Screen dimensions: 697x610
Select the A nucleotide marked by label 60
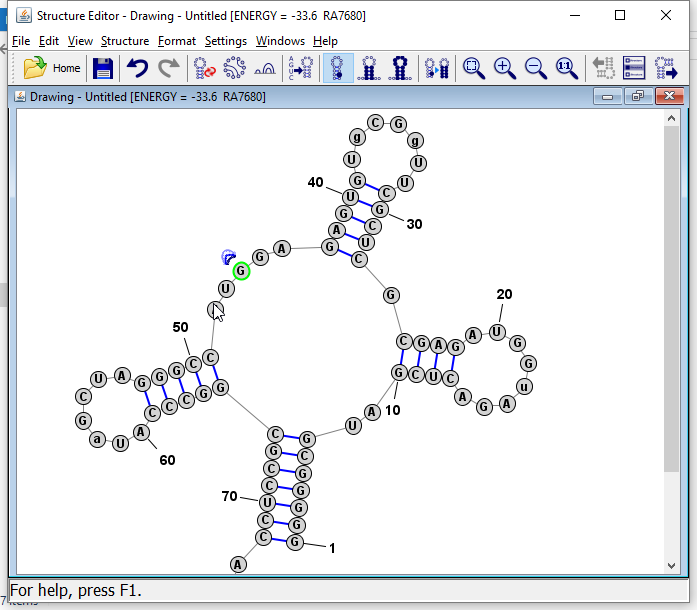pos(141,432)
